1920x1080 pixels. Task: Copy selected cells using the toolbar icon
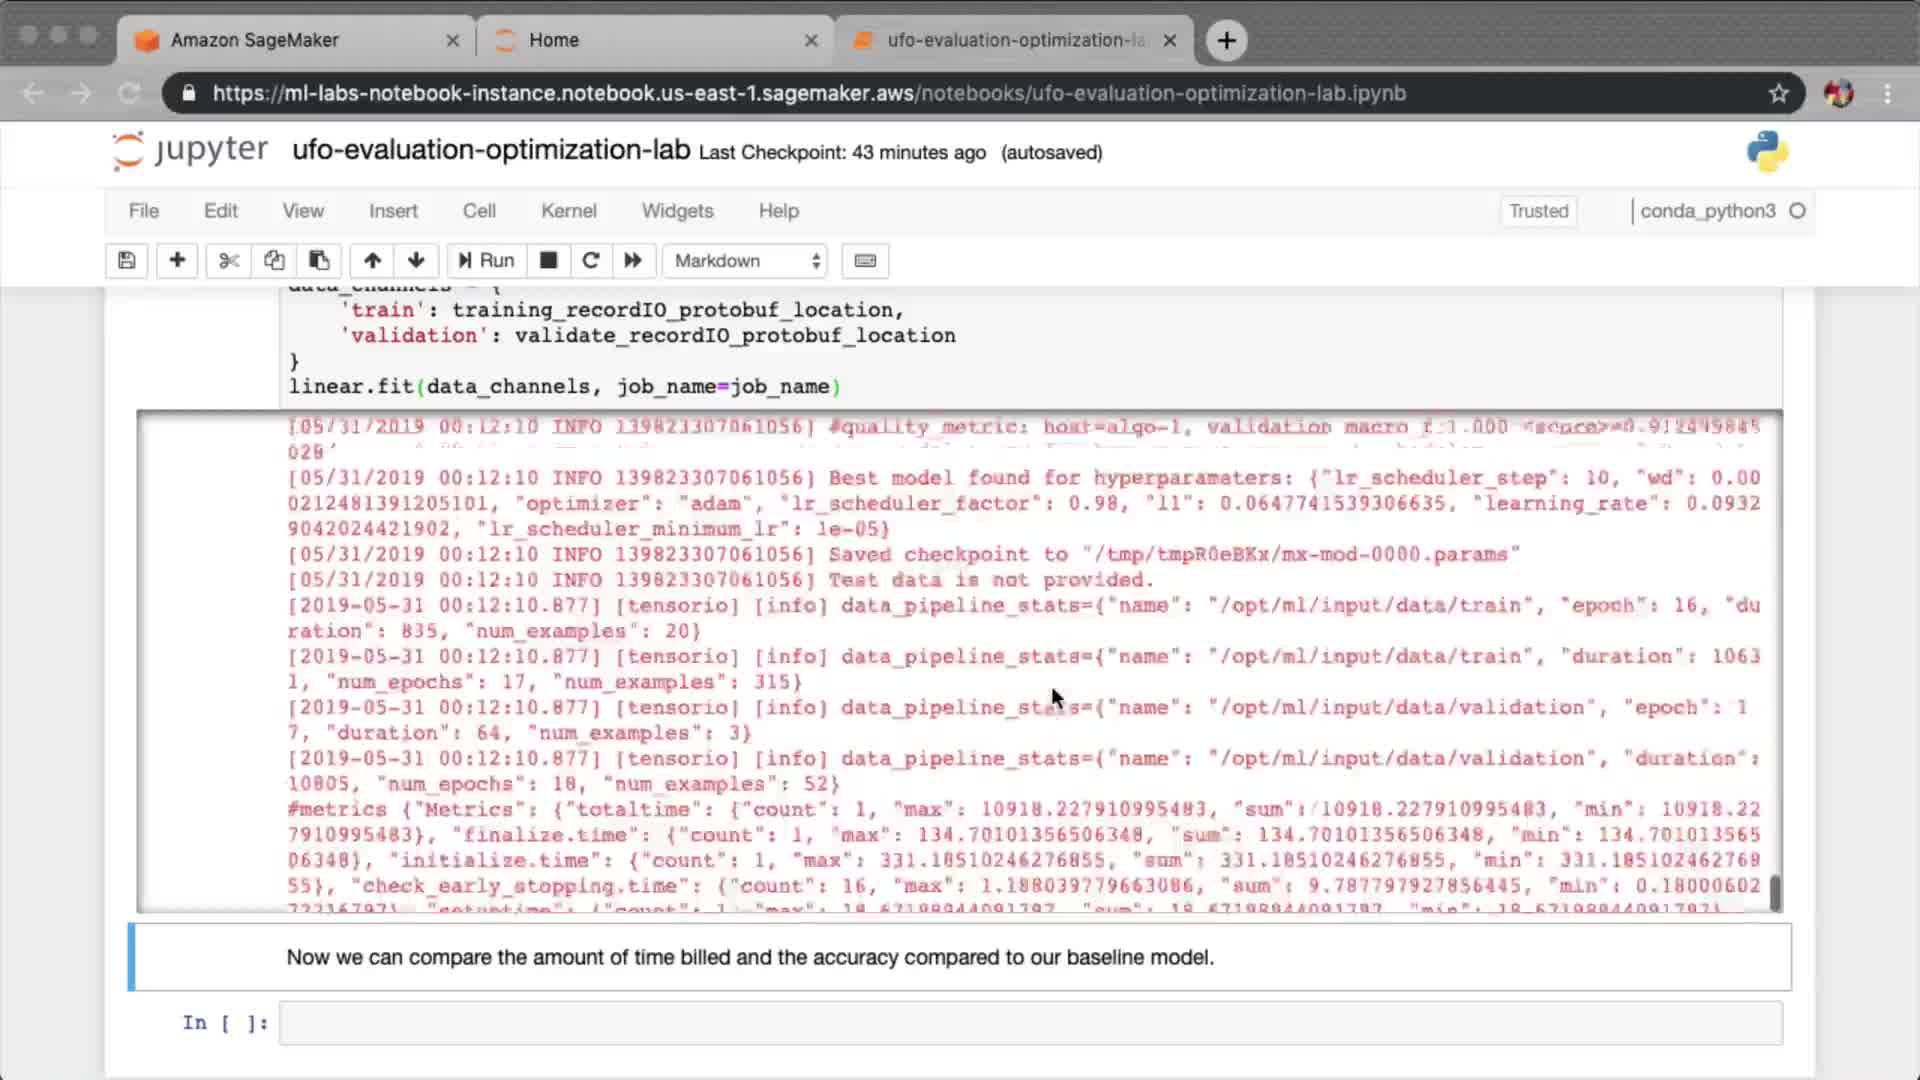click(x=274, y=261)
